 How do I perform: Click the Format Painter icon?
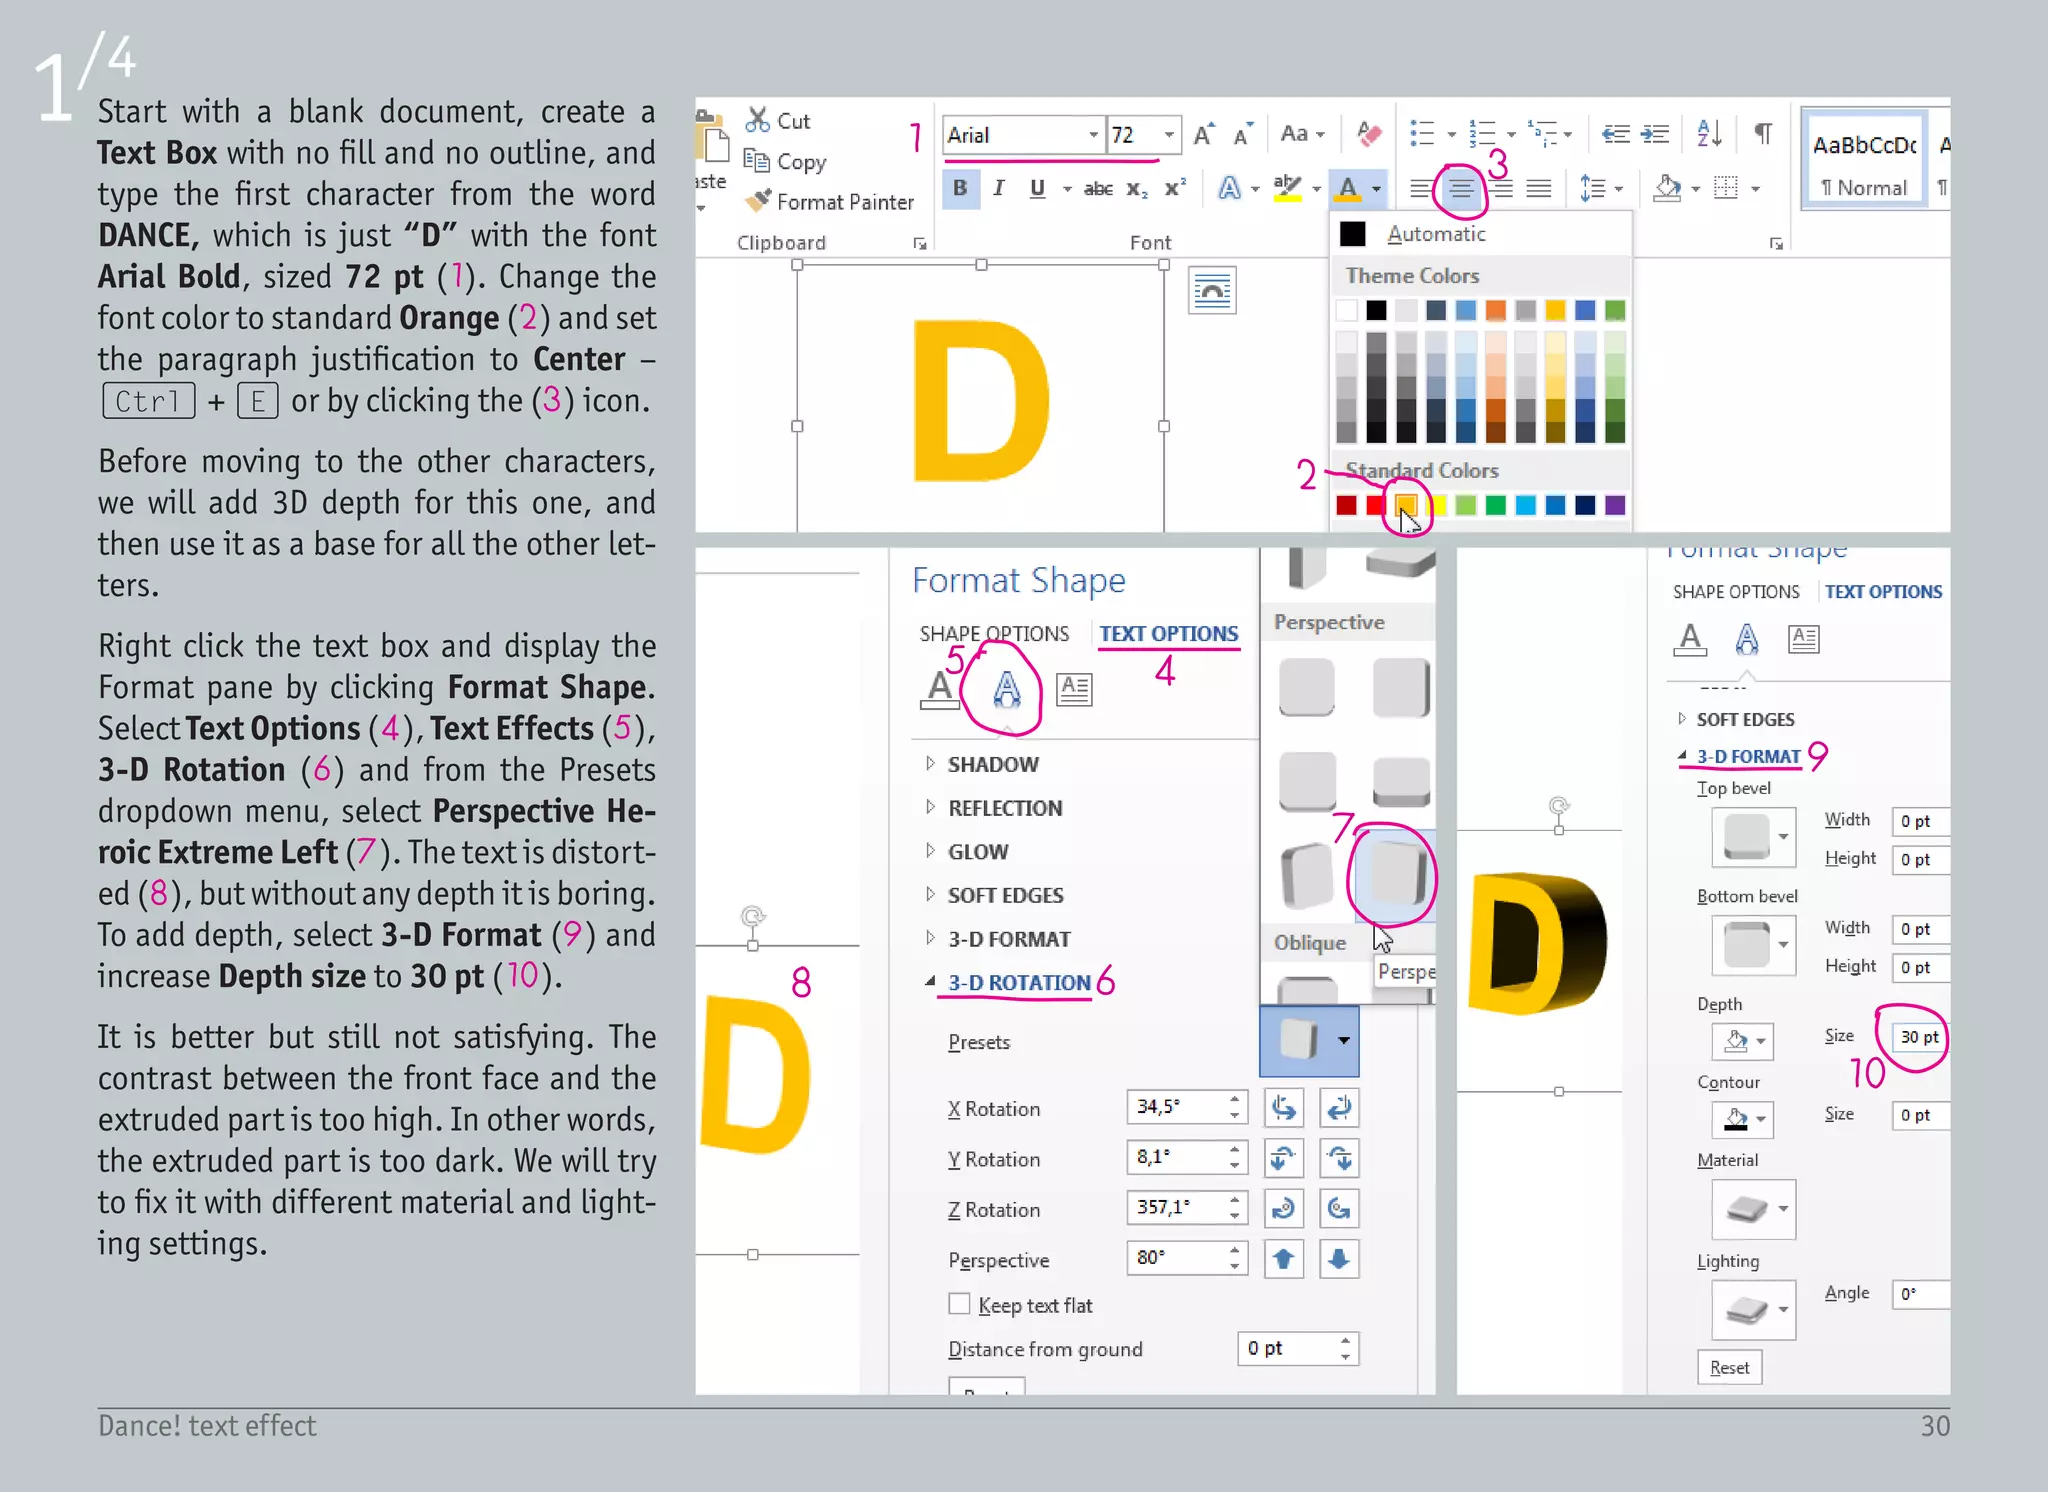tap(760, 201)
